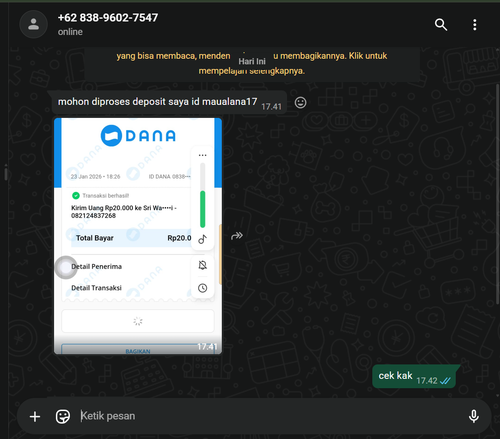The image size is (500, 439).
Task: Click the DANA logo in the receipt
Action: pos(138,136)
